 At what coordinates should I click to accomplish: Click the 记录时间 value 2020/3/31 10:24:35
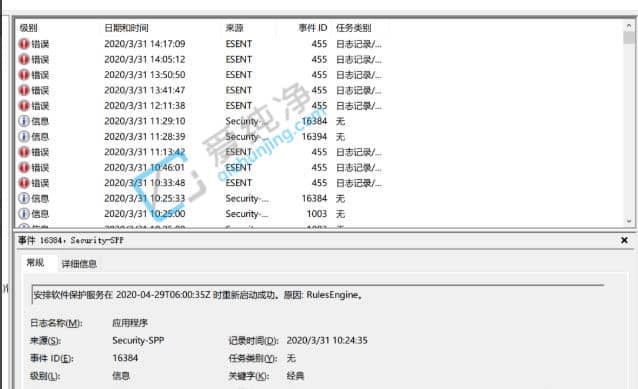tap(327, 341)
